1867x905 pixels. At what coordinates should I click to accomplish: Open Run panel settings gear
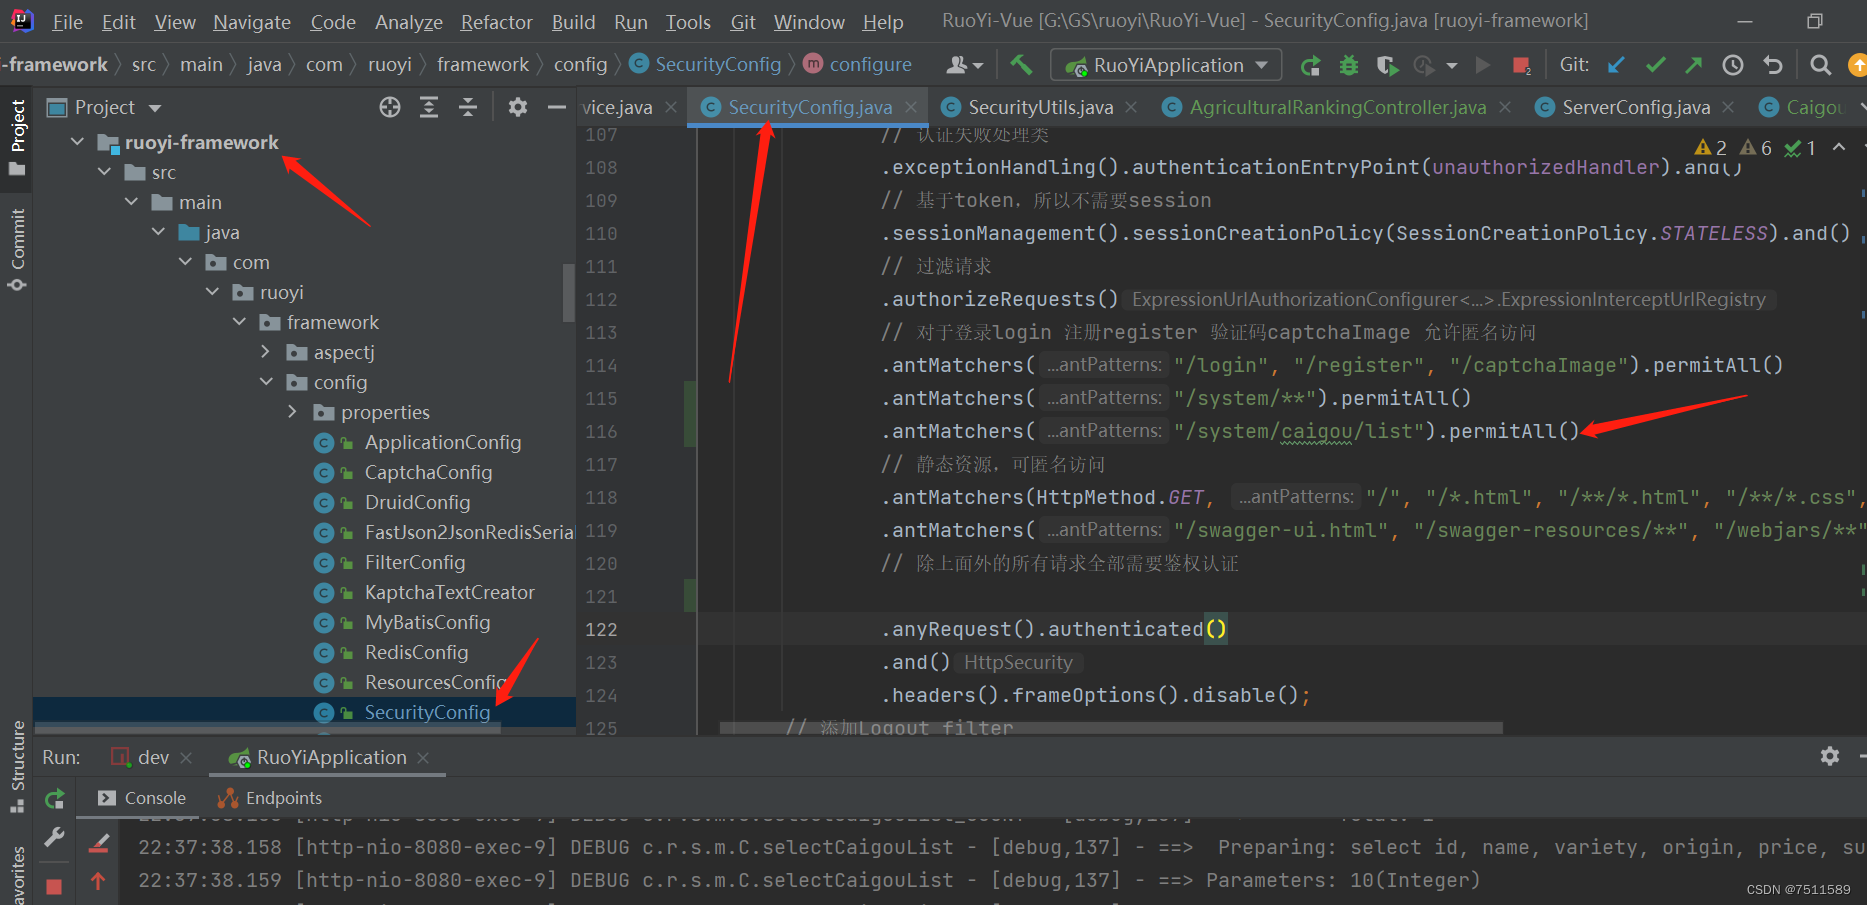click(x=1830, y=756)
